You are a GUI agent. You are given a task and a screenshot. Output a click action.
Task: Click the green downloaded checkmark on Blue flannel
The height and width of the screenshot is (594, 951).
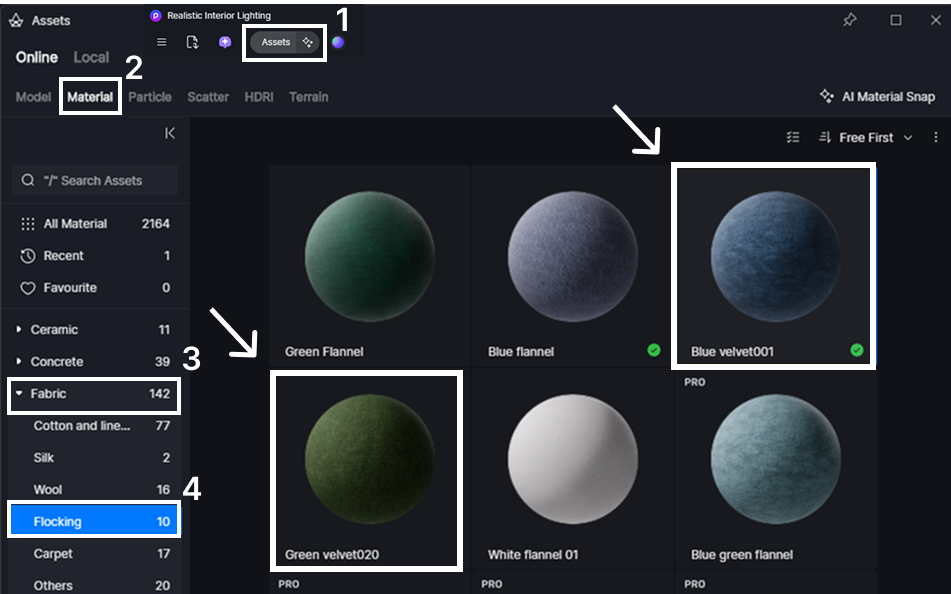(654, 350)
